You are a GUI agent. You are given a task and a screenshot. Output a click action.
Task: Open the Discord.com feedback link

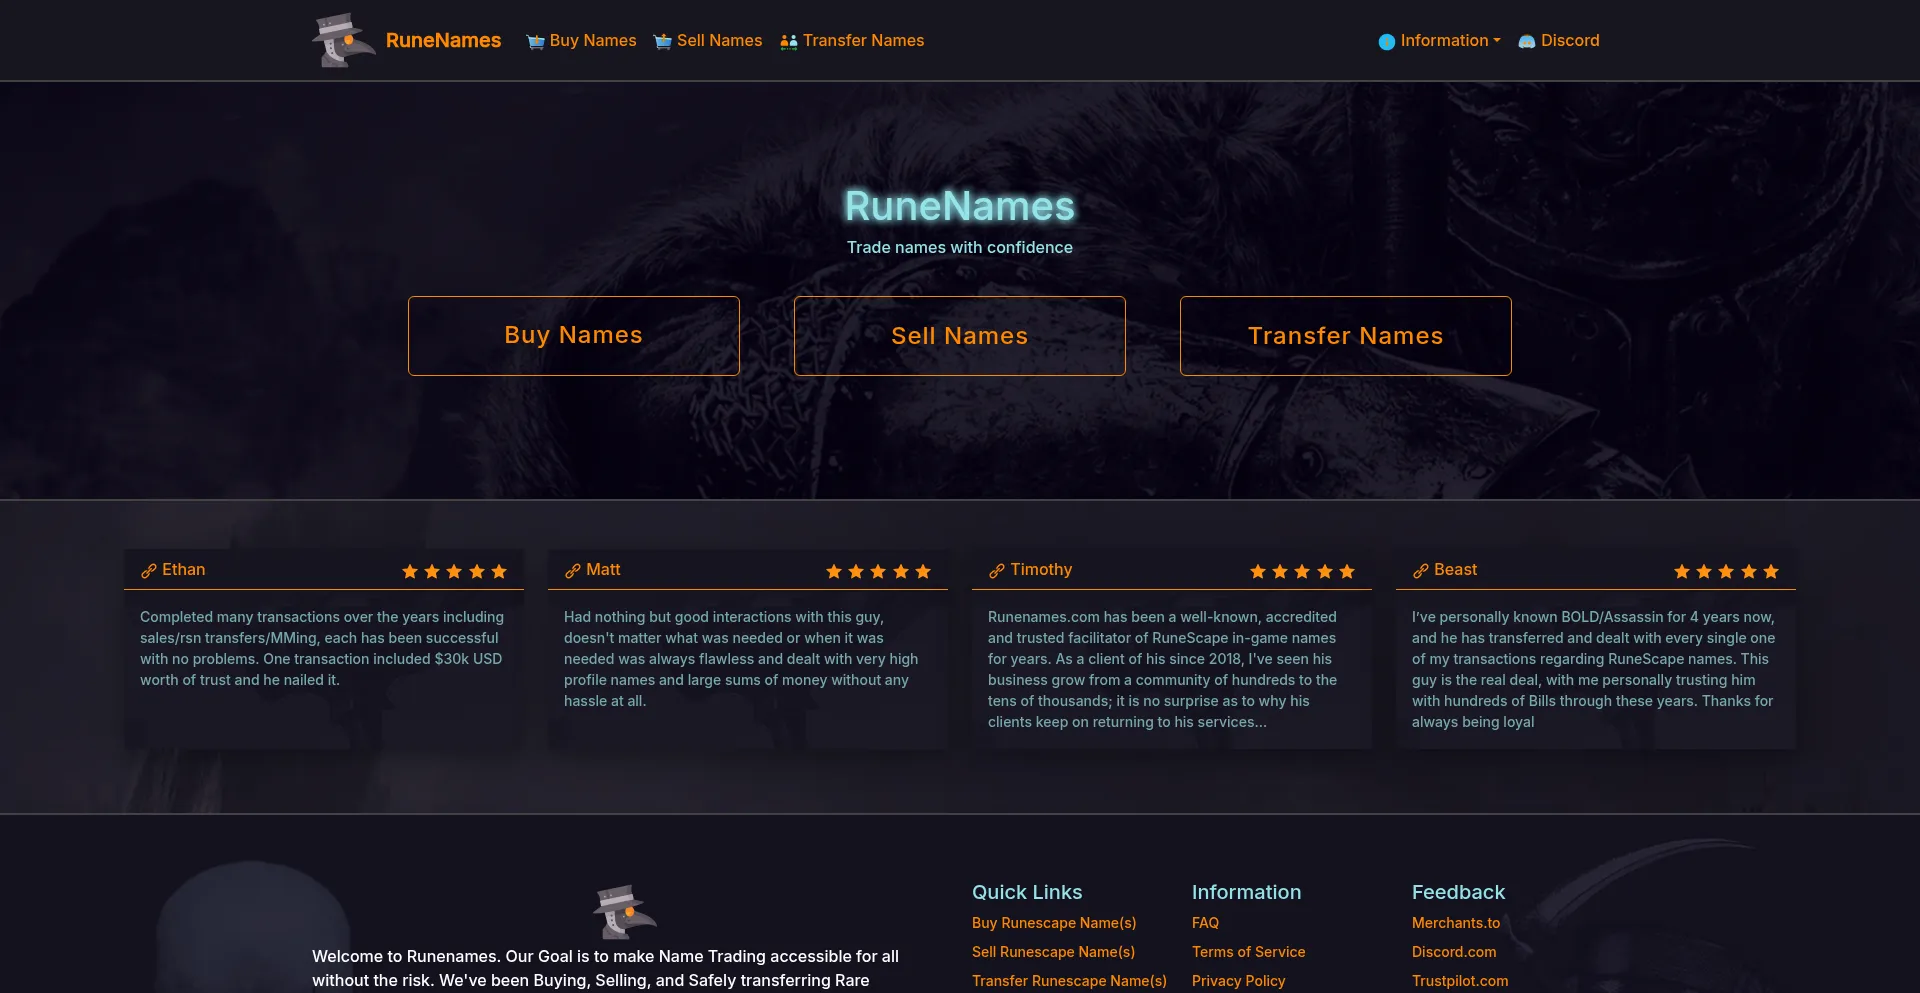[x=1454, y=952]
